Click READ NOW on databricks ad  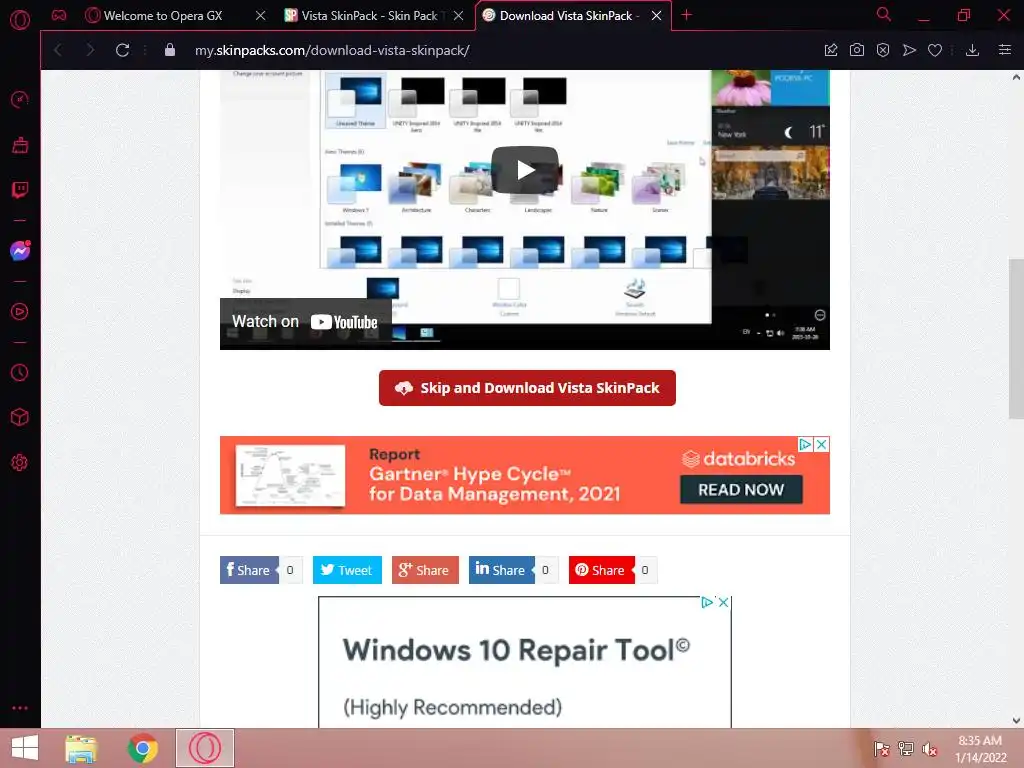pyautogui.click(x=741, y=490)
